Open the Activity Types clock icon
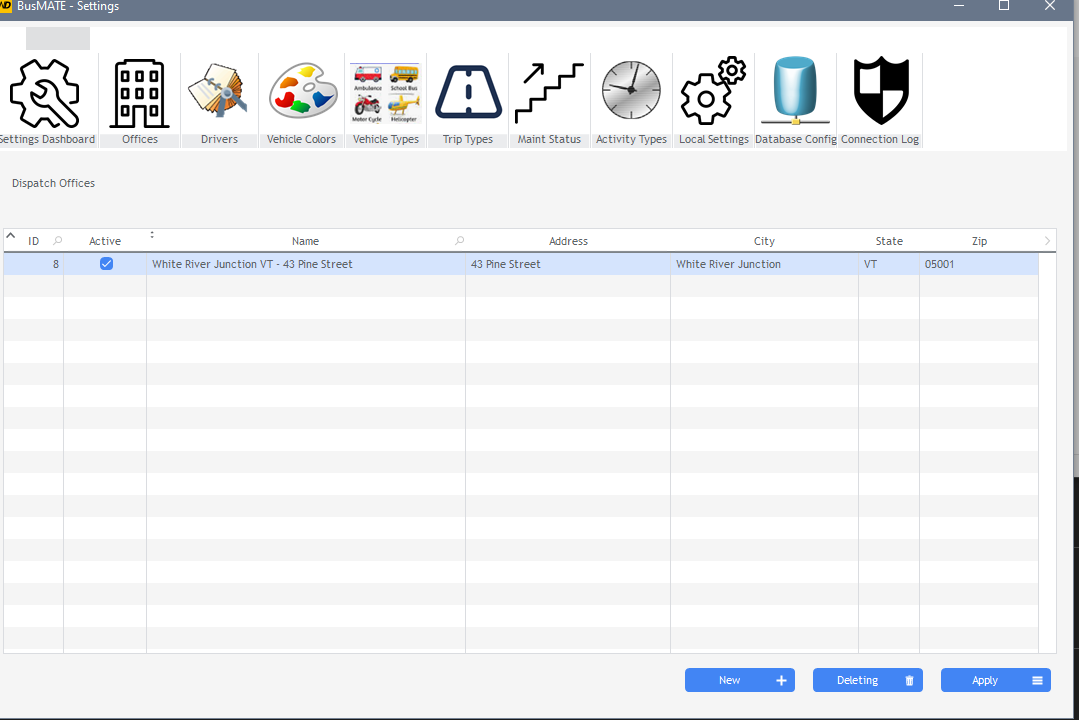 [631, 92]
